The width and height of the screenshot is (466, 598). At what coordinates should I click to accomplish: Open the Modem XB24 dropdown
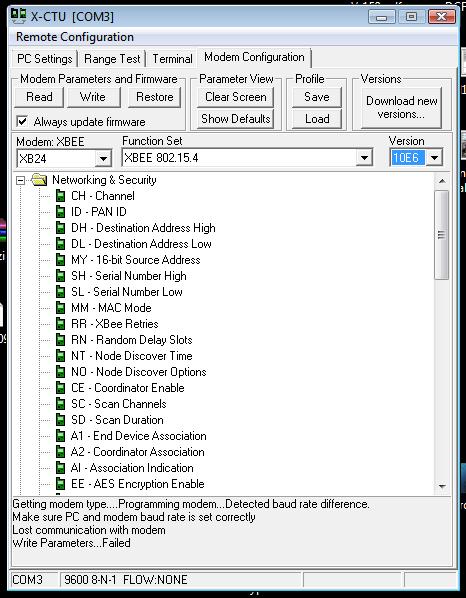point(103,158)
